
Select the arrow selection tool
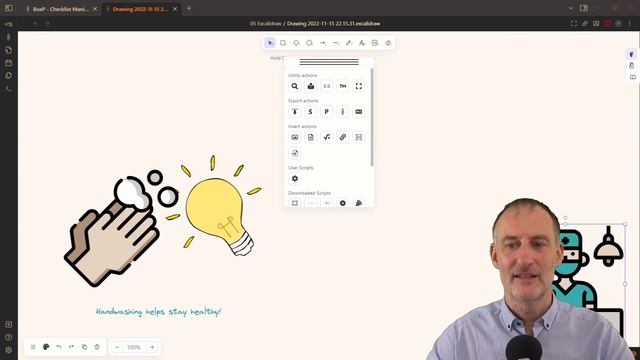point(270,43)
